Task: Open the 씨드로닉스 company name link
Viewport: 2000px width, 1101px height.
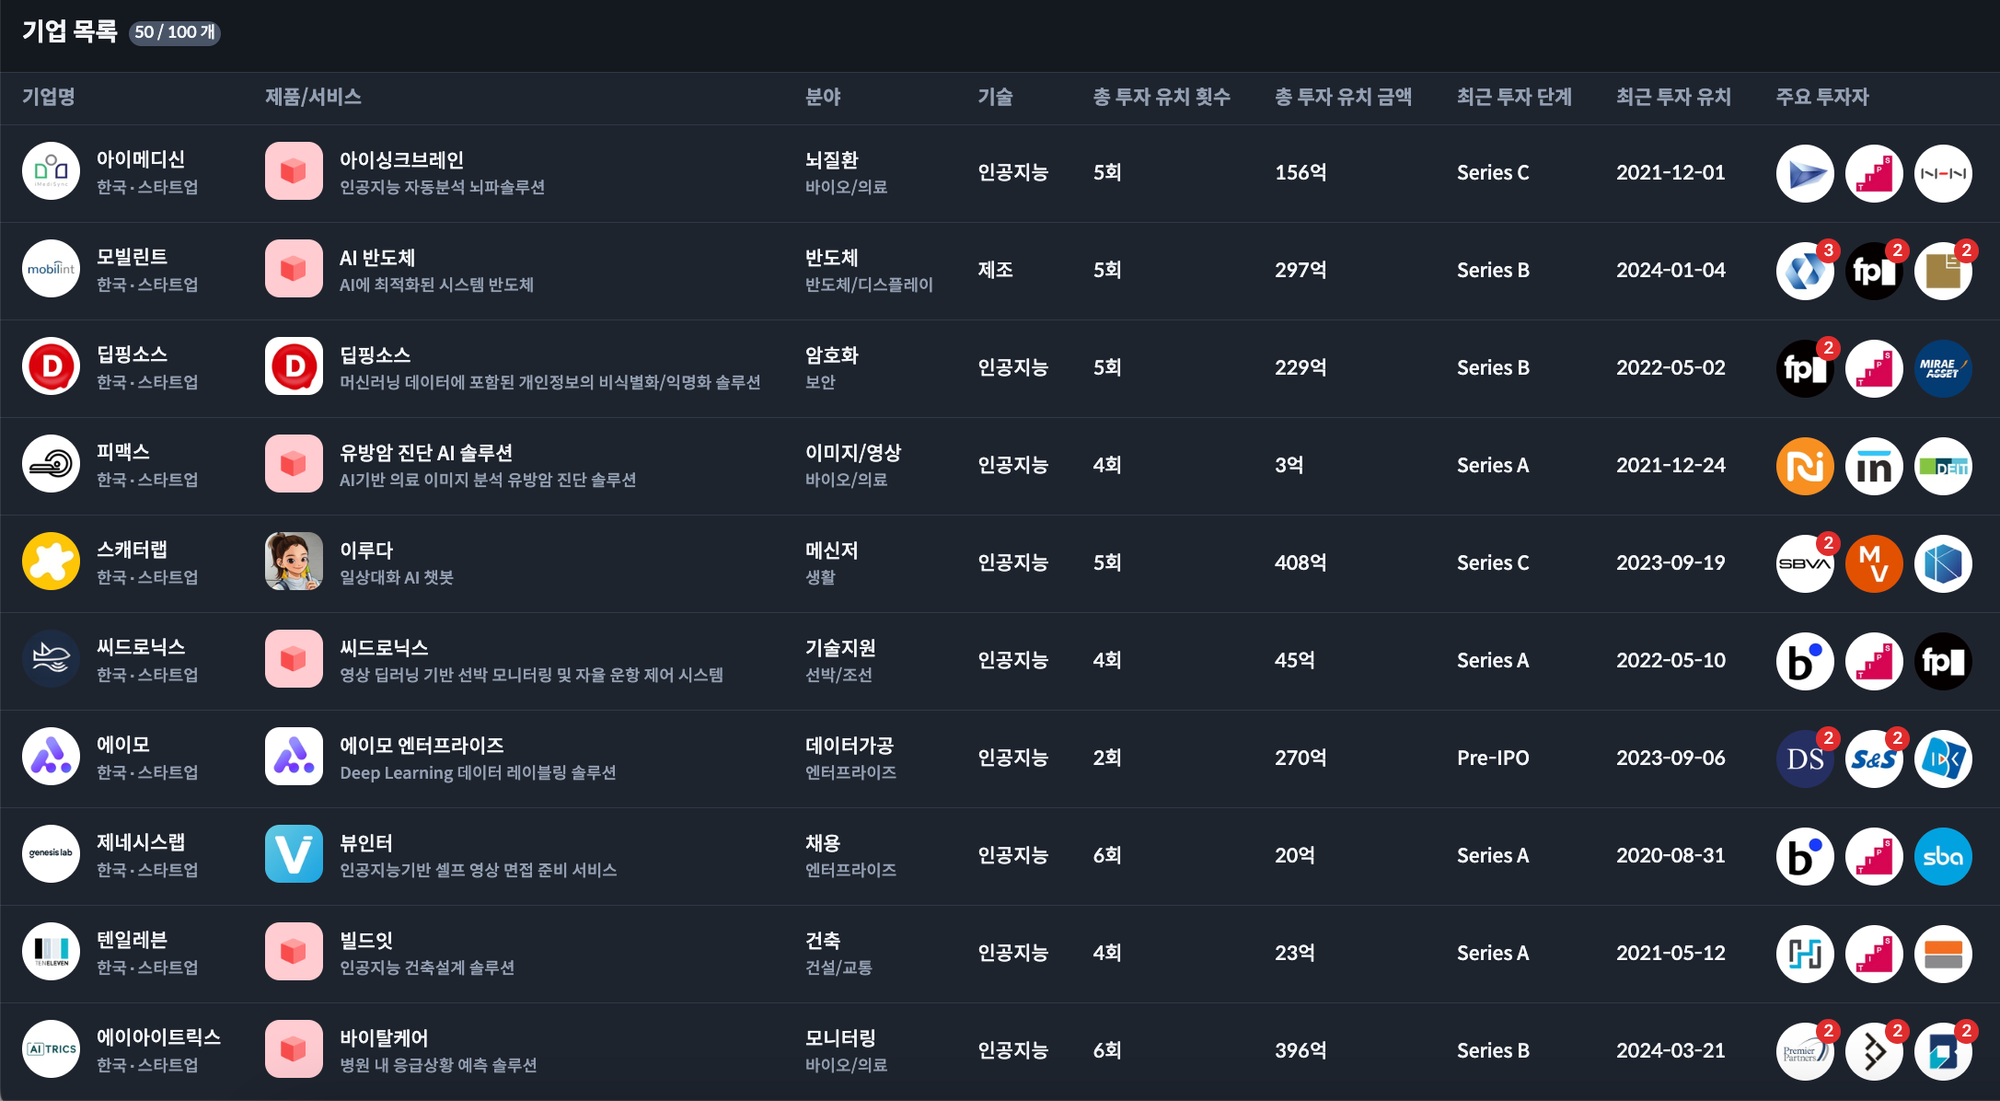Action: pyautogui.click(x=140, y=647)
